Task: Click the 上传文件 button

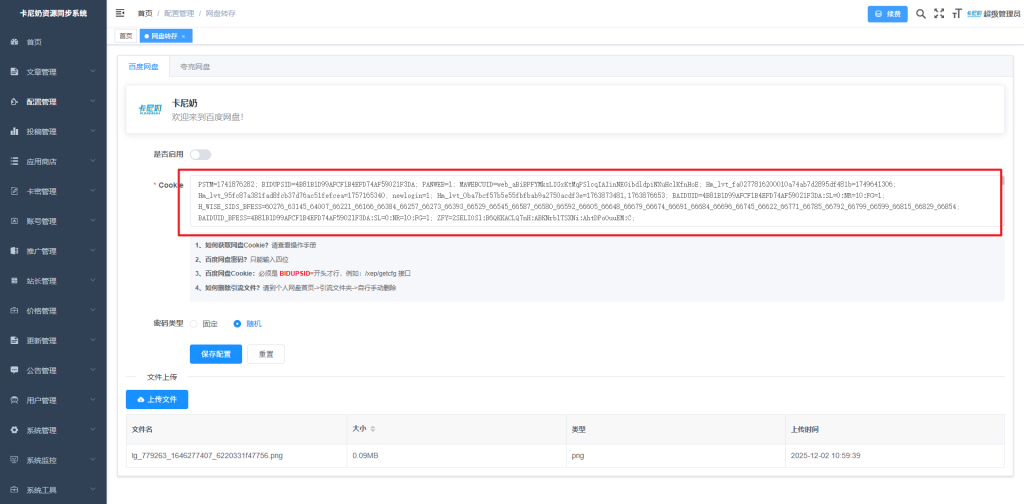Action: 156,400
